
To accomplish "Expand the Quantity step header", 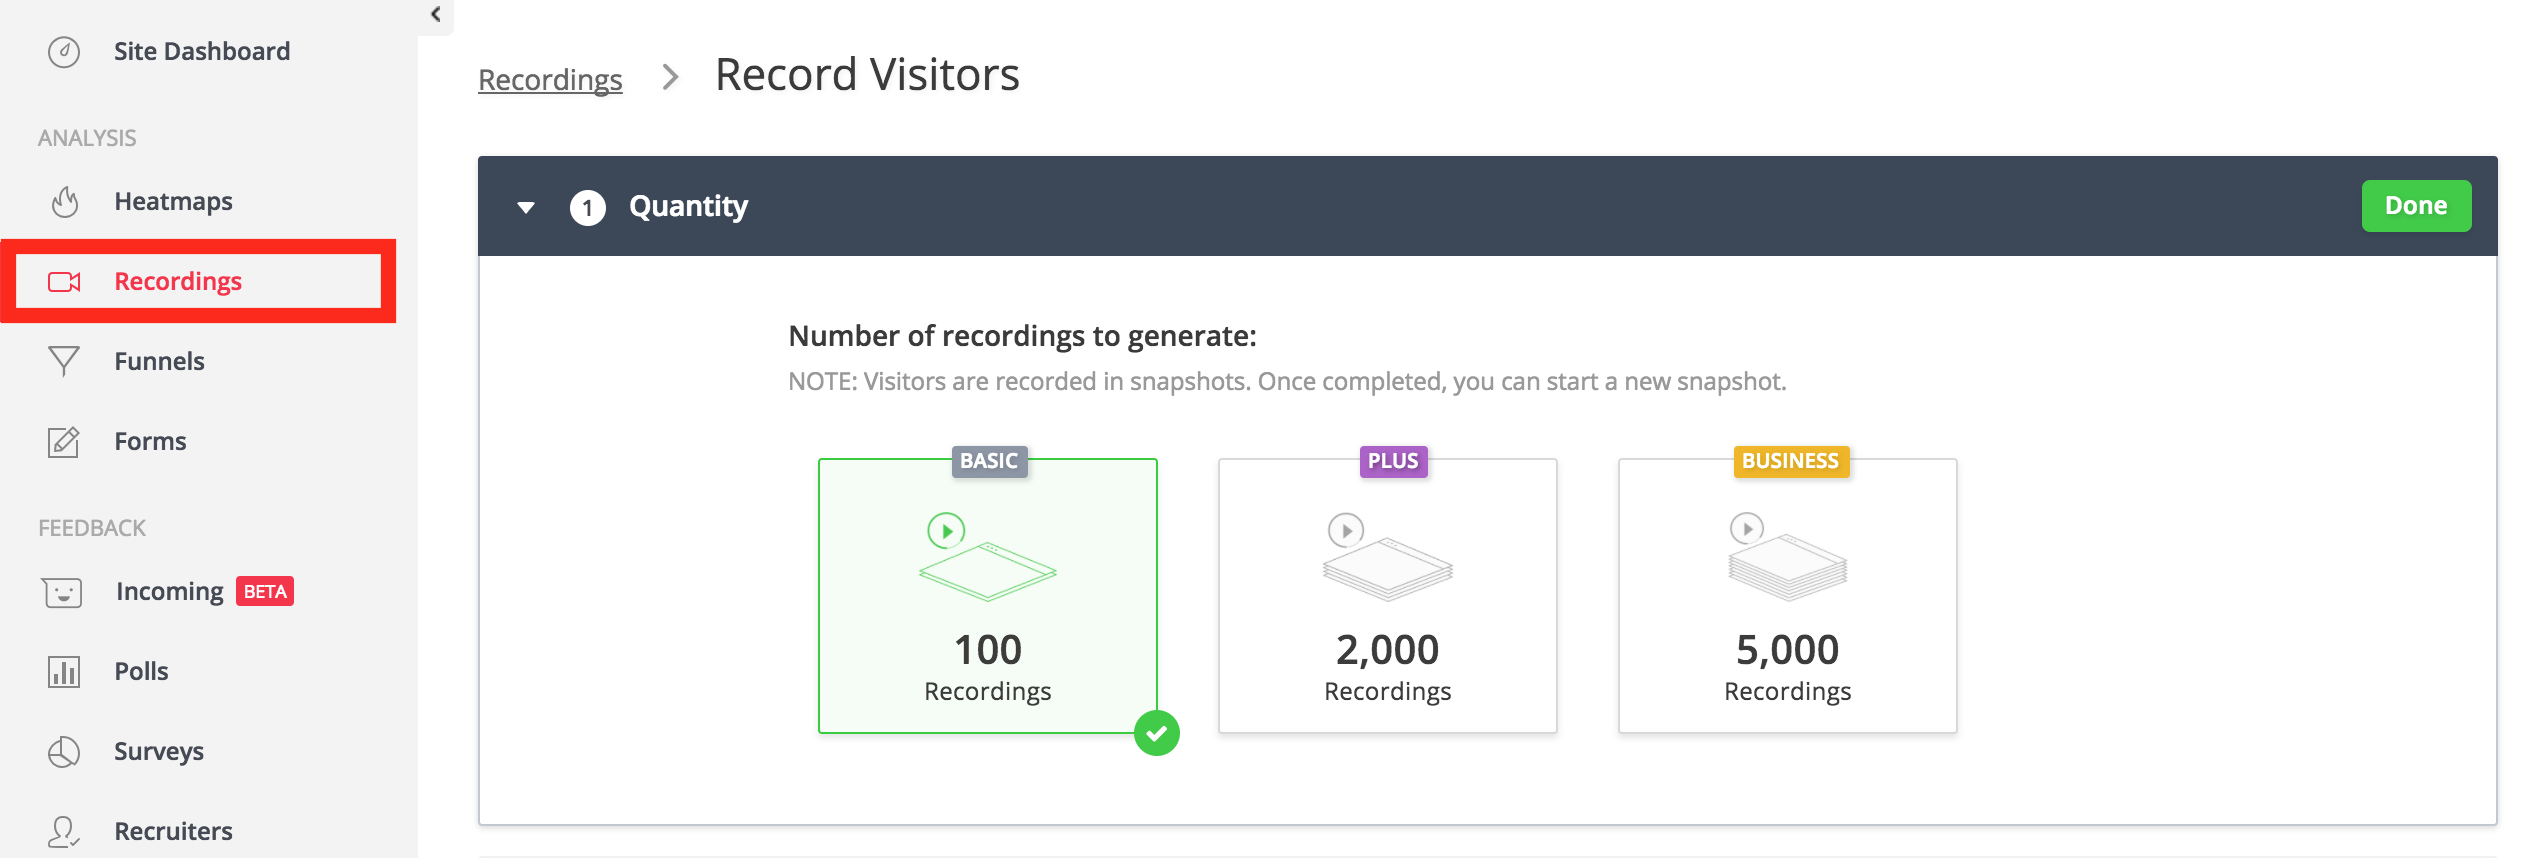I will click(x=688, y=206).
